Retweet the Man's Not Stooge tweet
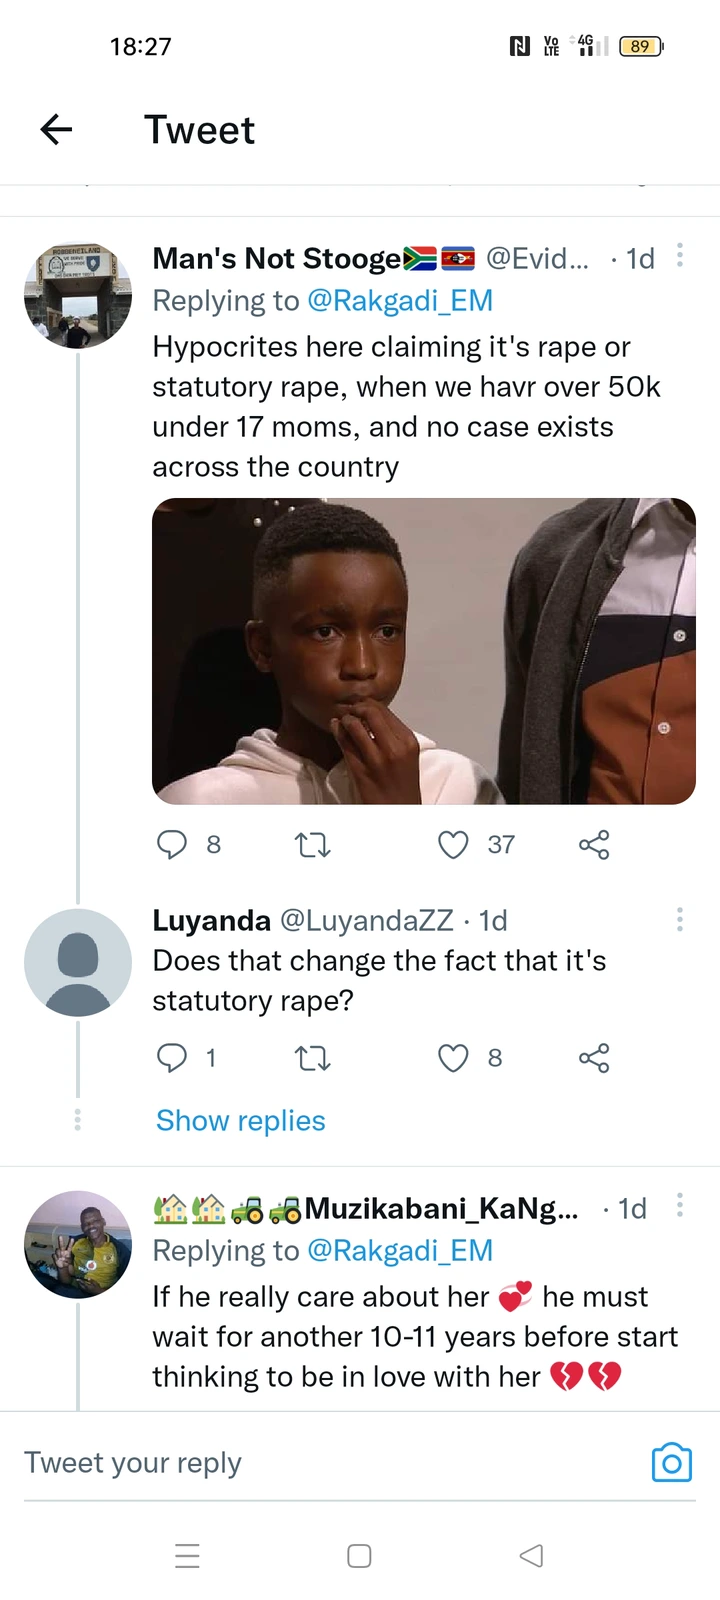Image resolution: width=720 pixels, height=1600 pixels. [x=313, y=846]
